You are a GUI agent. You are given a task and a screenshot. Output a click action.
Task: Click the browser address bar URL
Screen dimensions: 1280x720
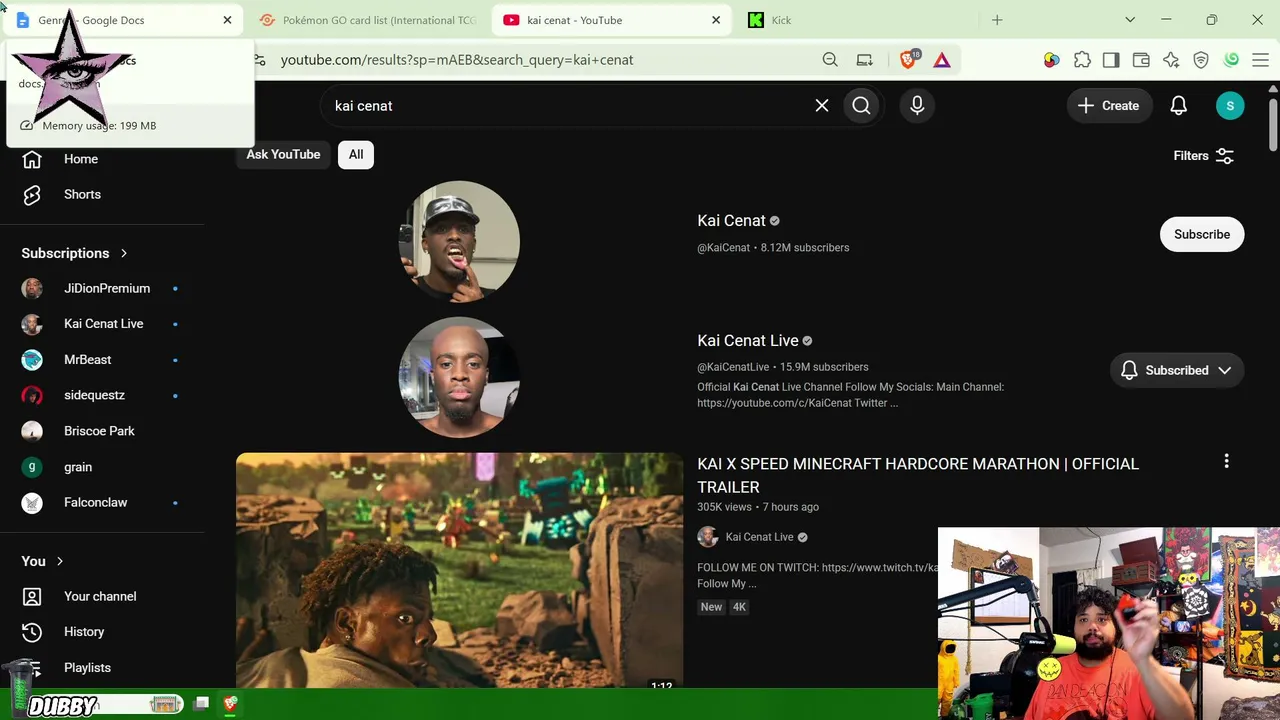tap(457, 60)
